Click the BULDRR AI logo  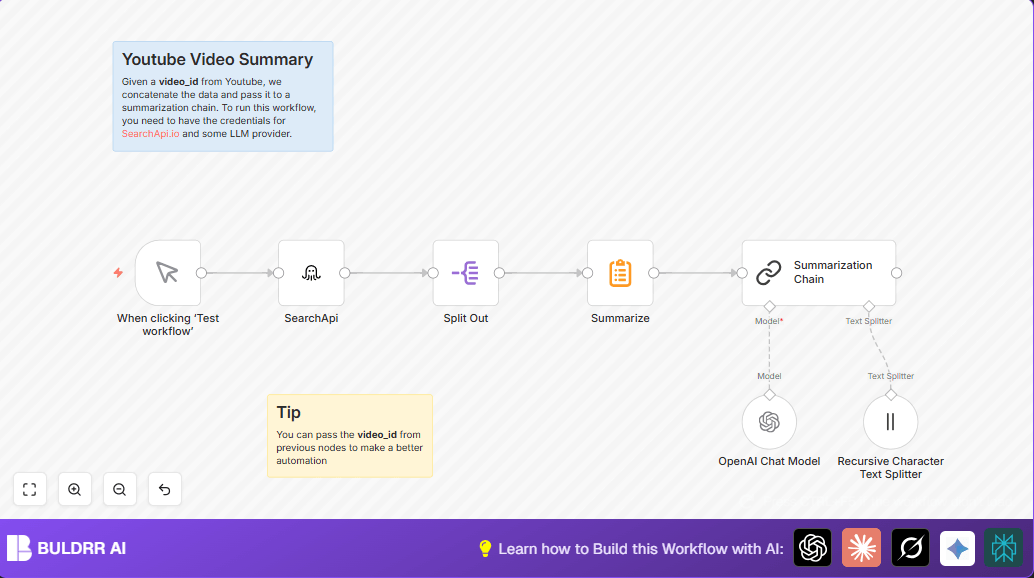(67, 548)
